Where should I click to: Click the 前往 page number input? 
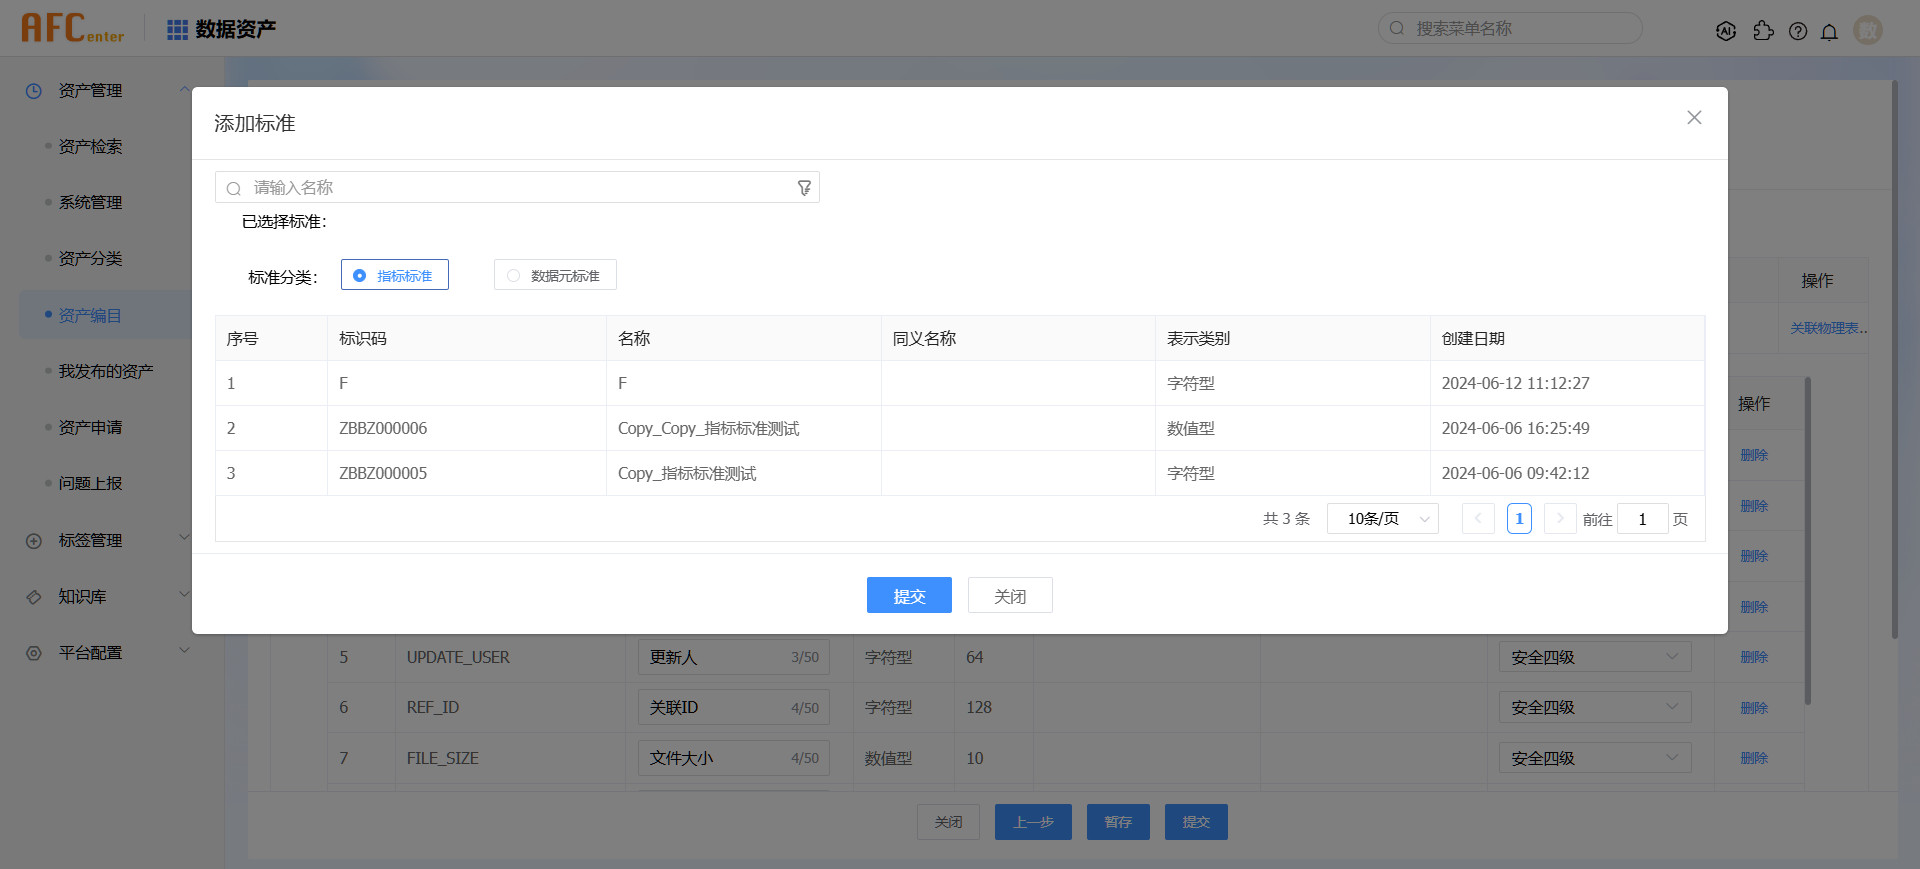click(1642, 519)
